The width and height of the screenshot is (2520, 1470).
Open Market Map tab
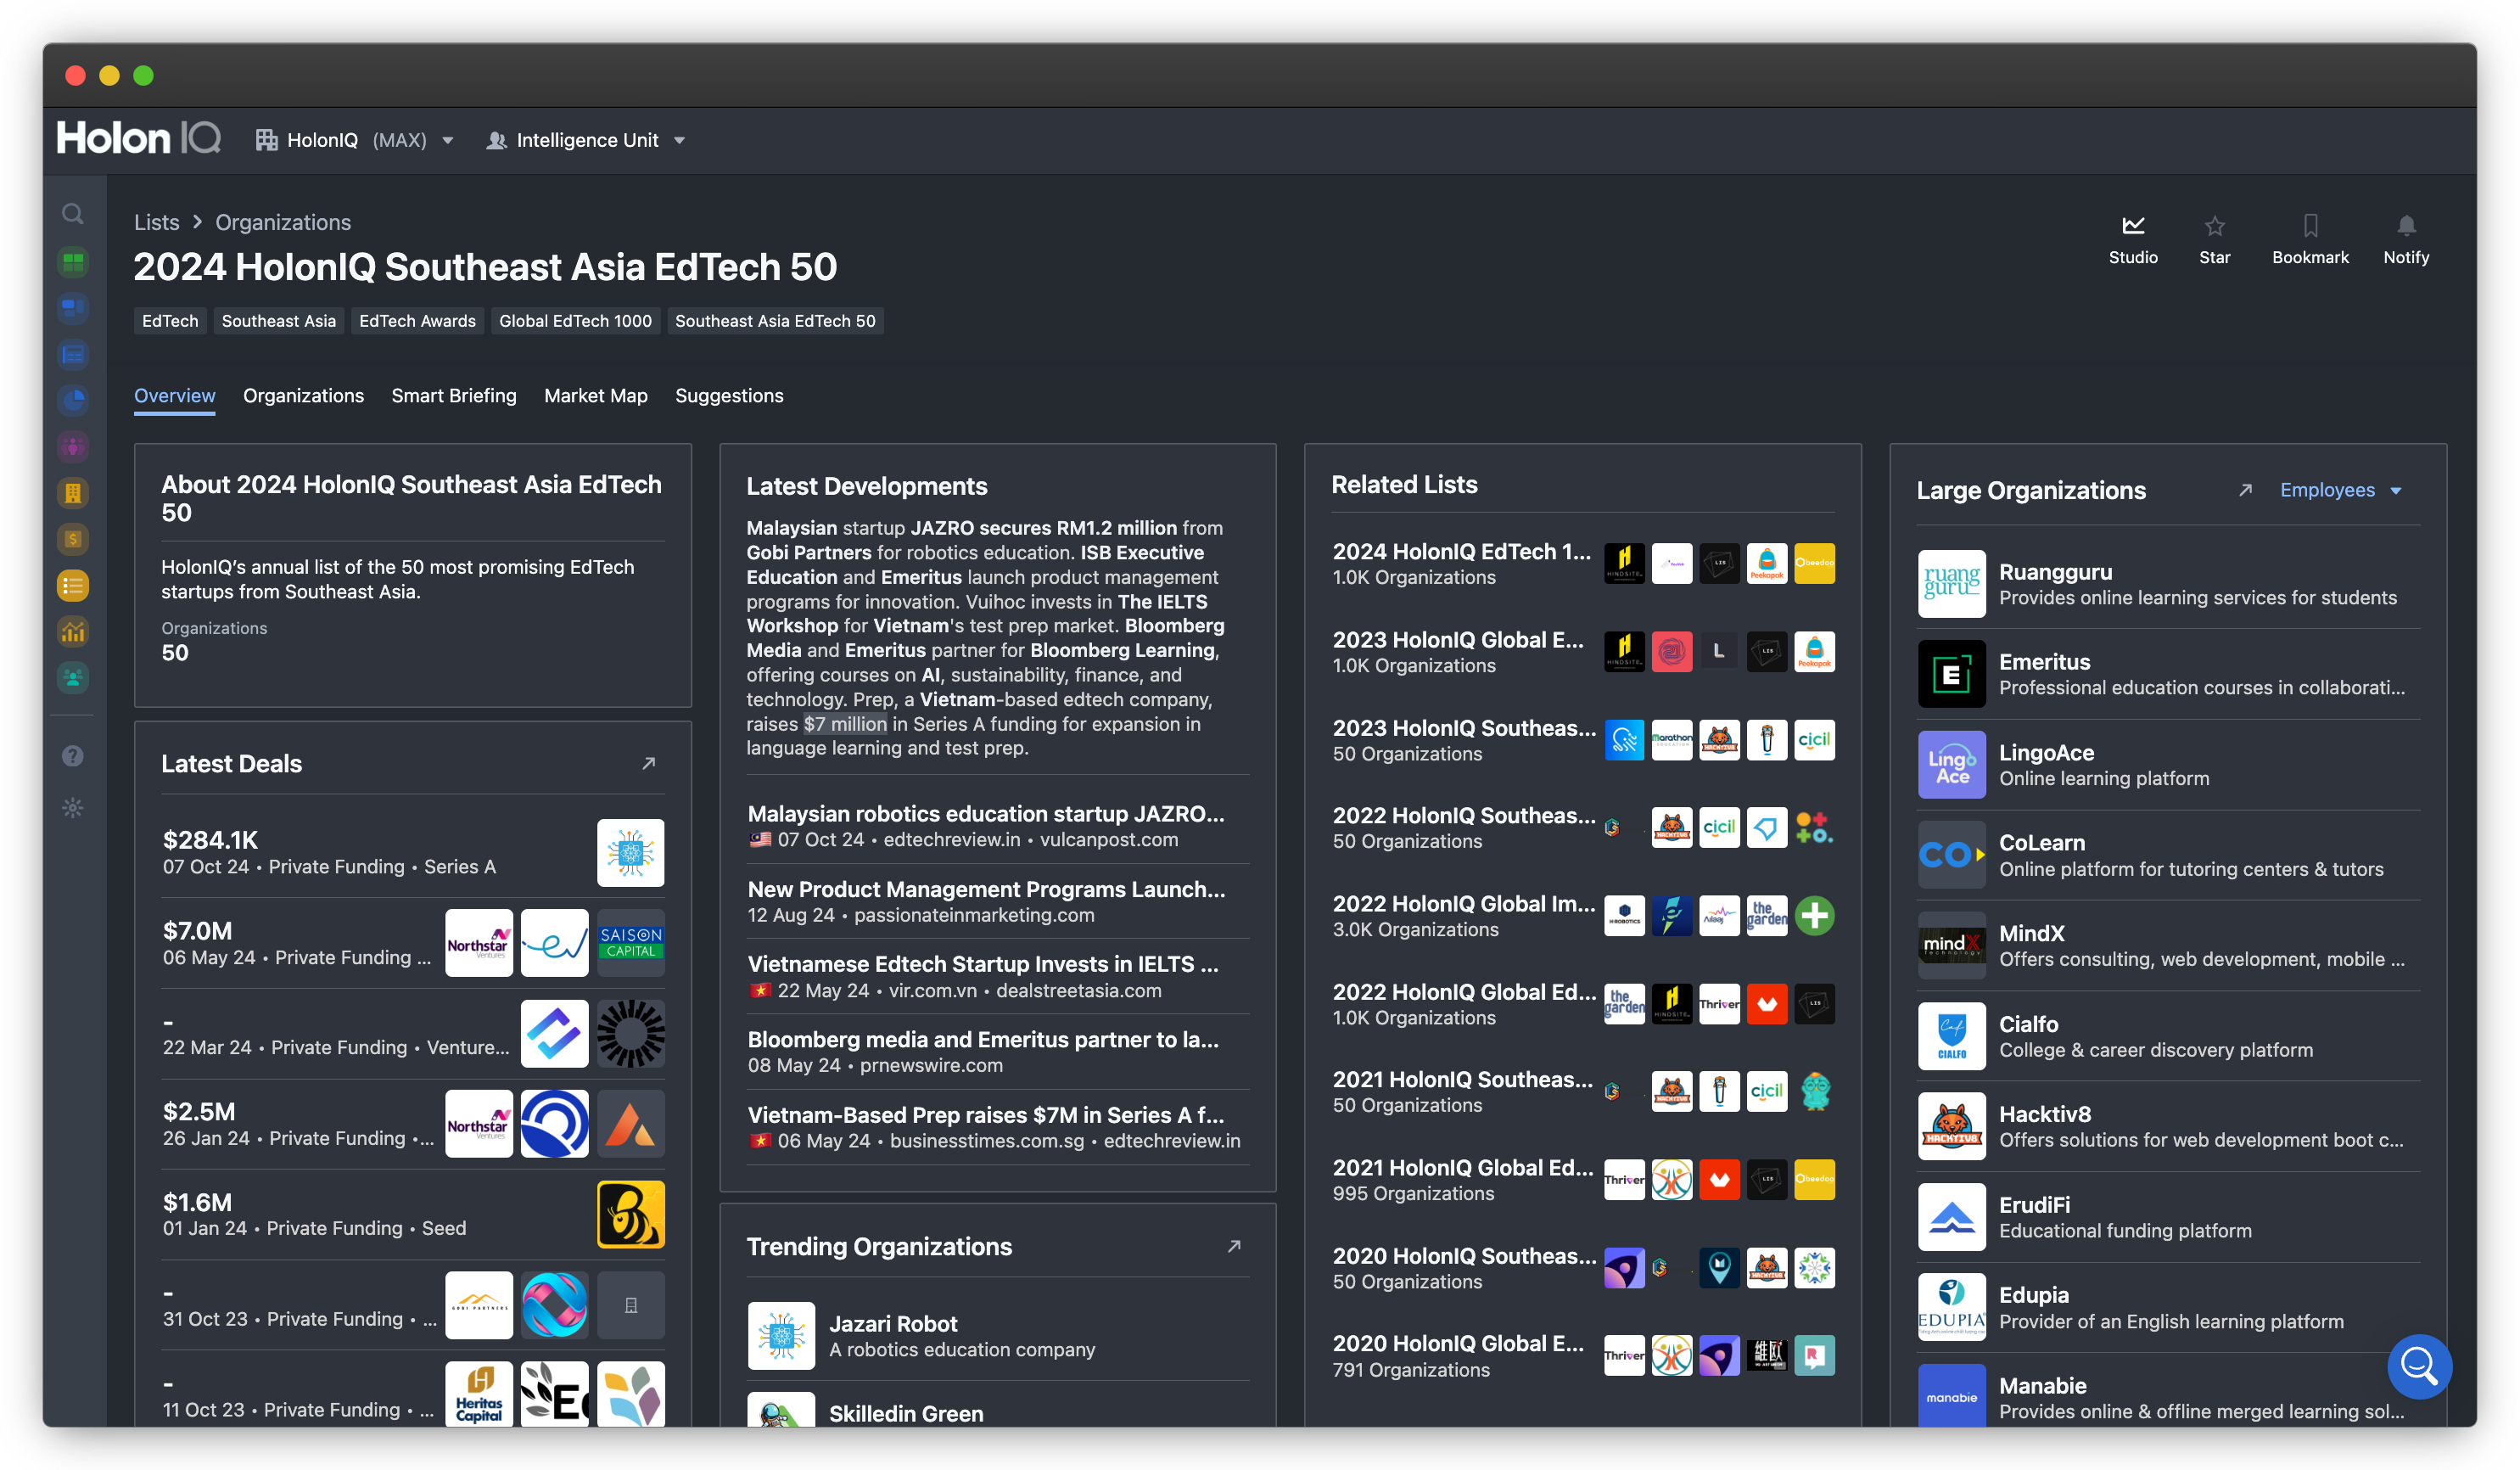(x=595, y=396)
